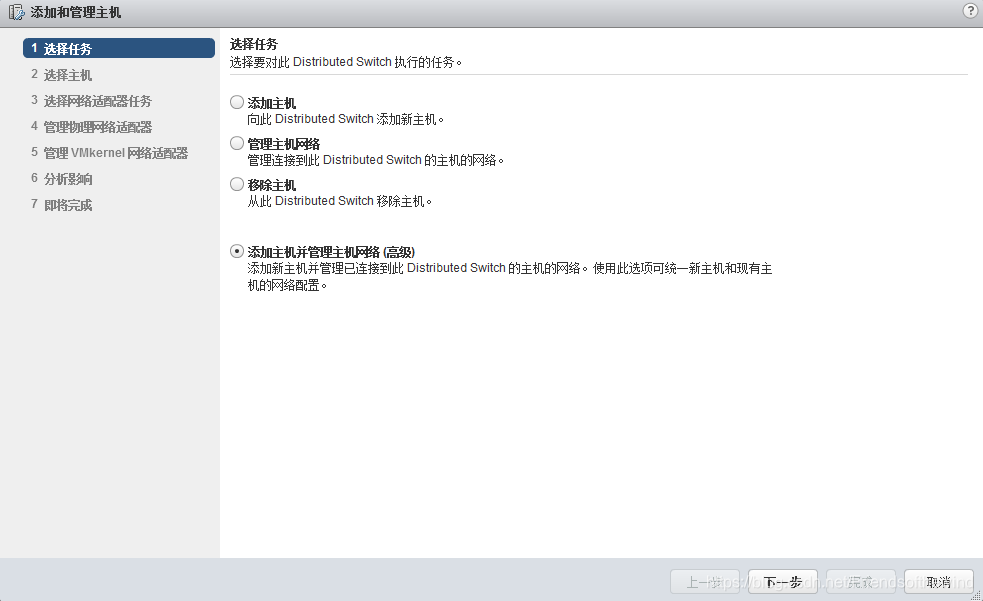The width and height of the screenshot is (983, 601).
Task: Click text 从此 Distributed Switch 移除主机
Action: [x=339, y=201]
